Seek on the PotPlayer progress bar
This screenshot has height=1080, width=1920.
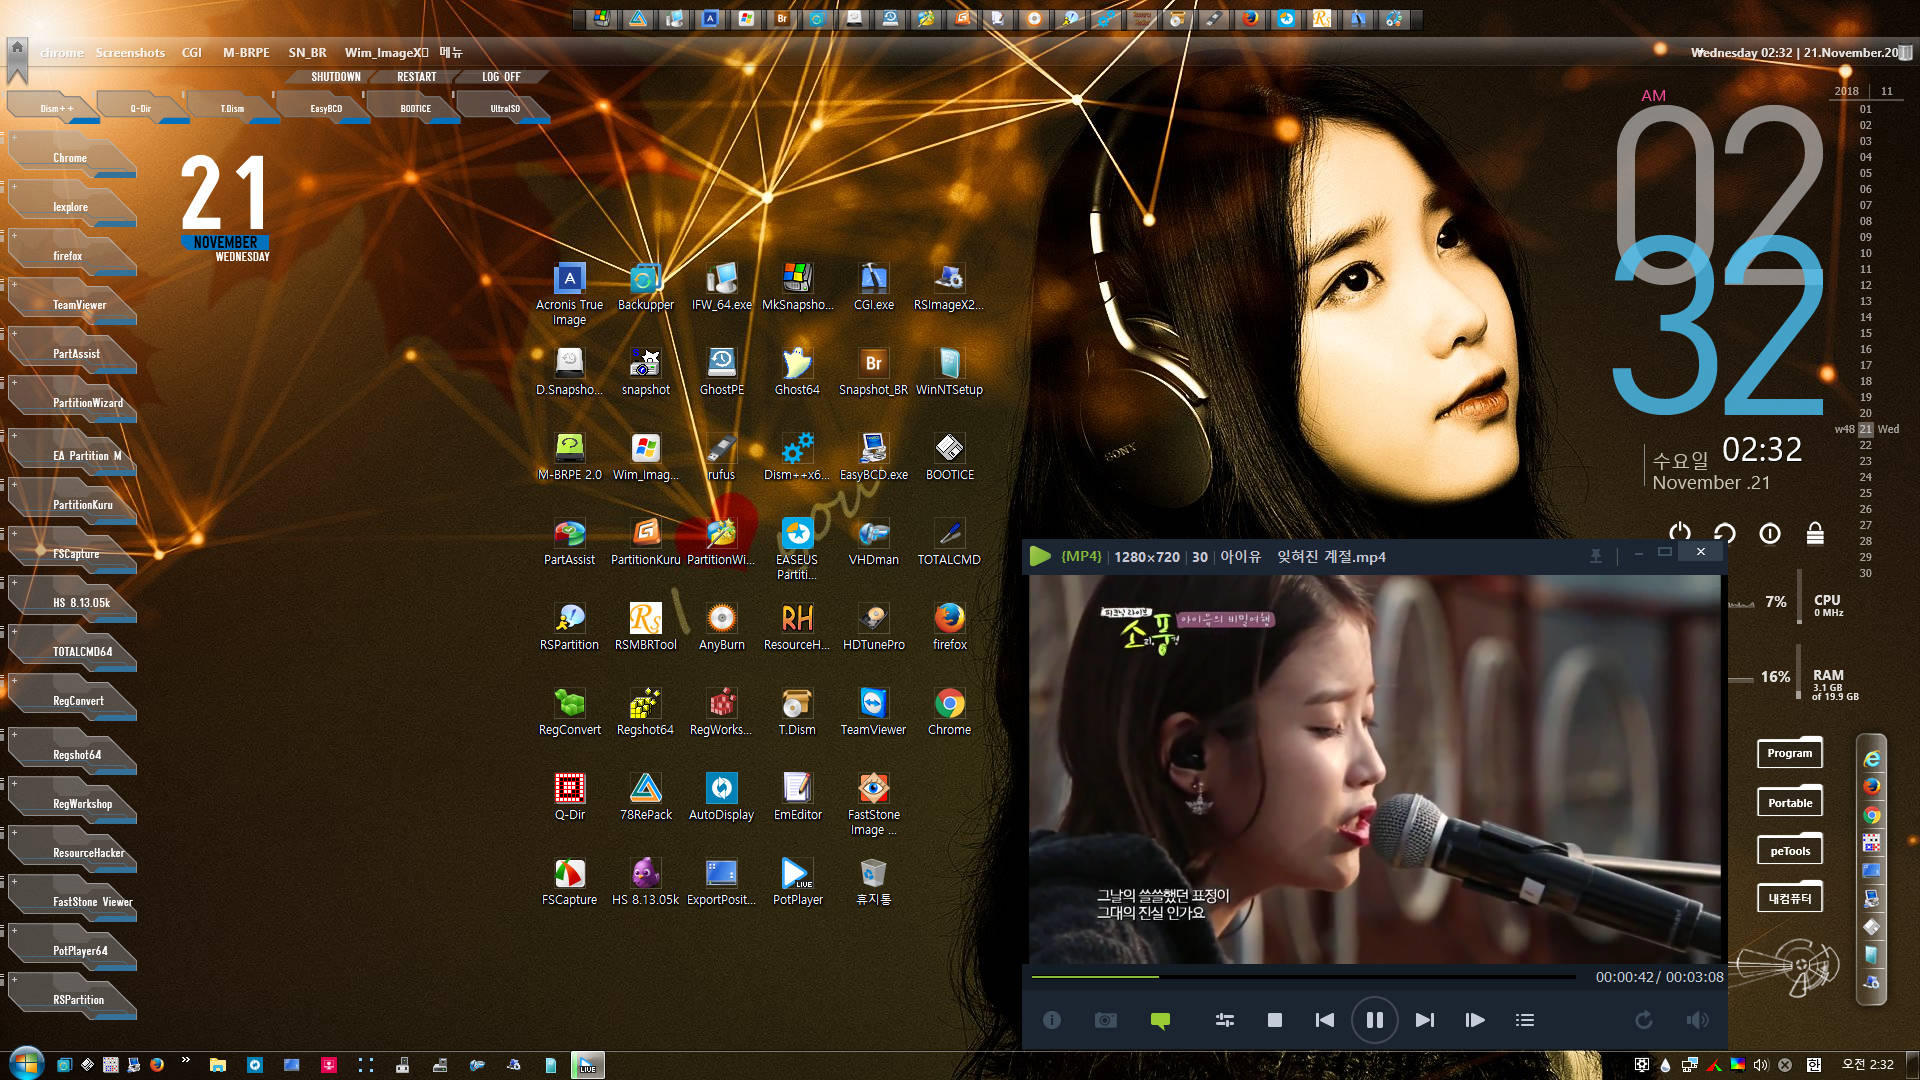coord(1303,976)
